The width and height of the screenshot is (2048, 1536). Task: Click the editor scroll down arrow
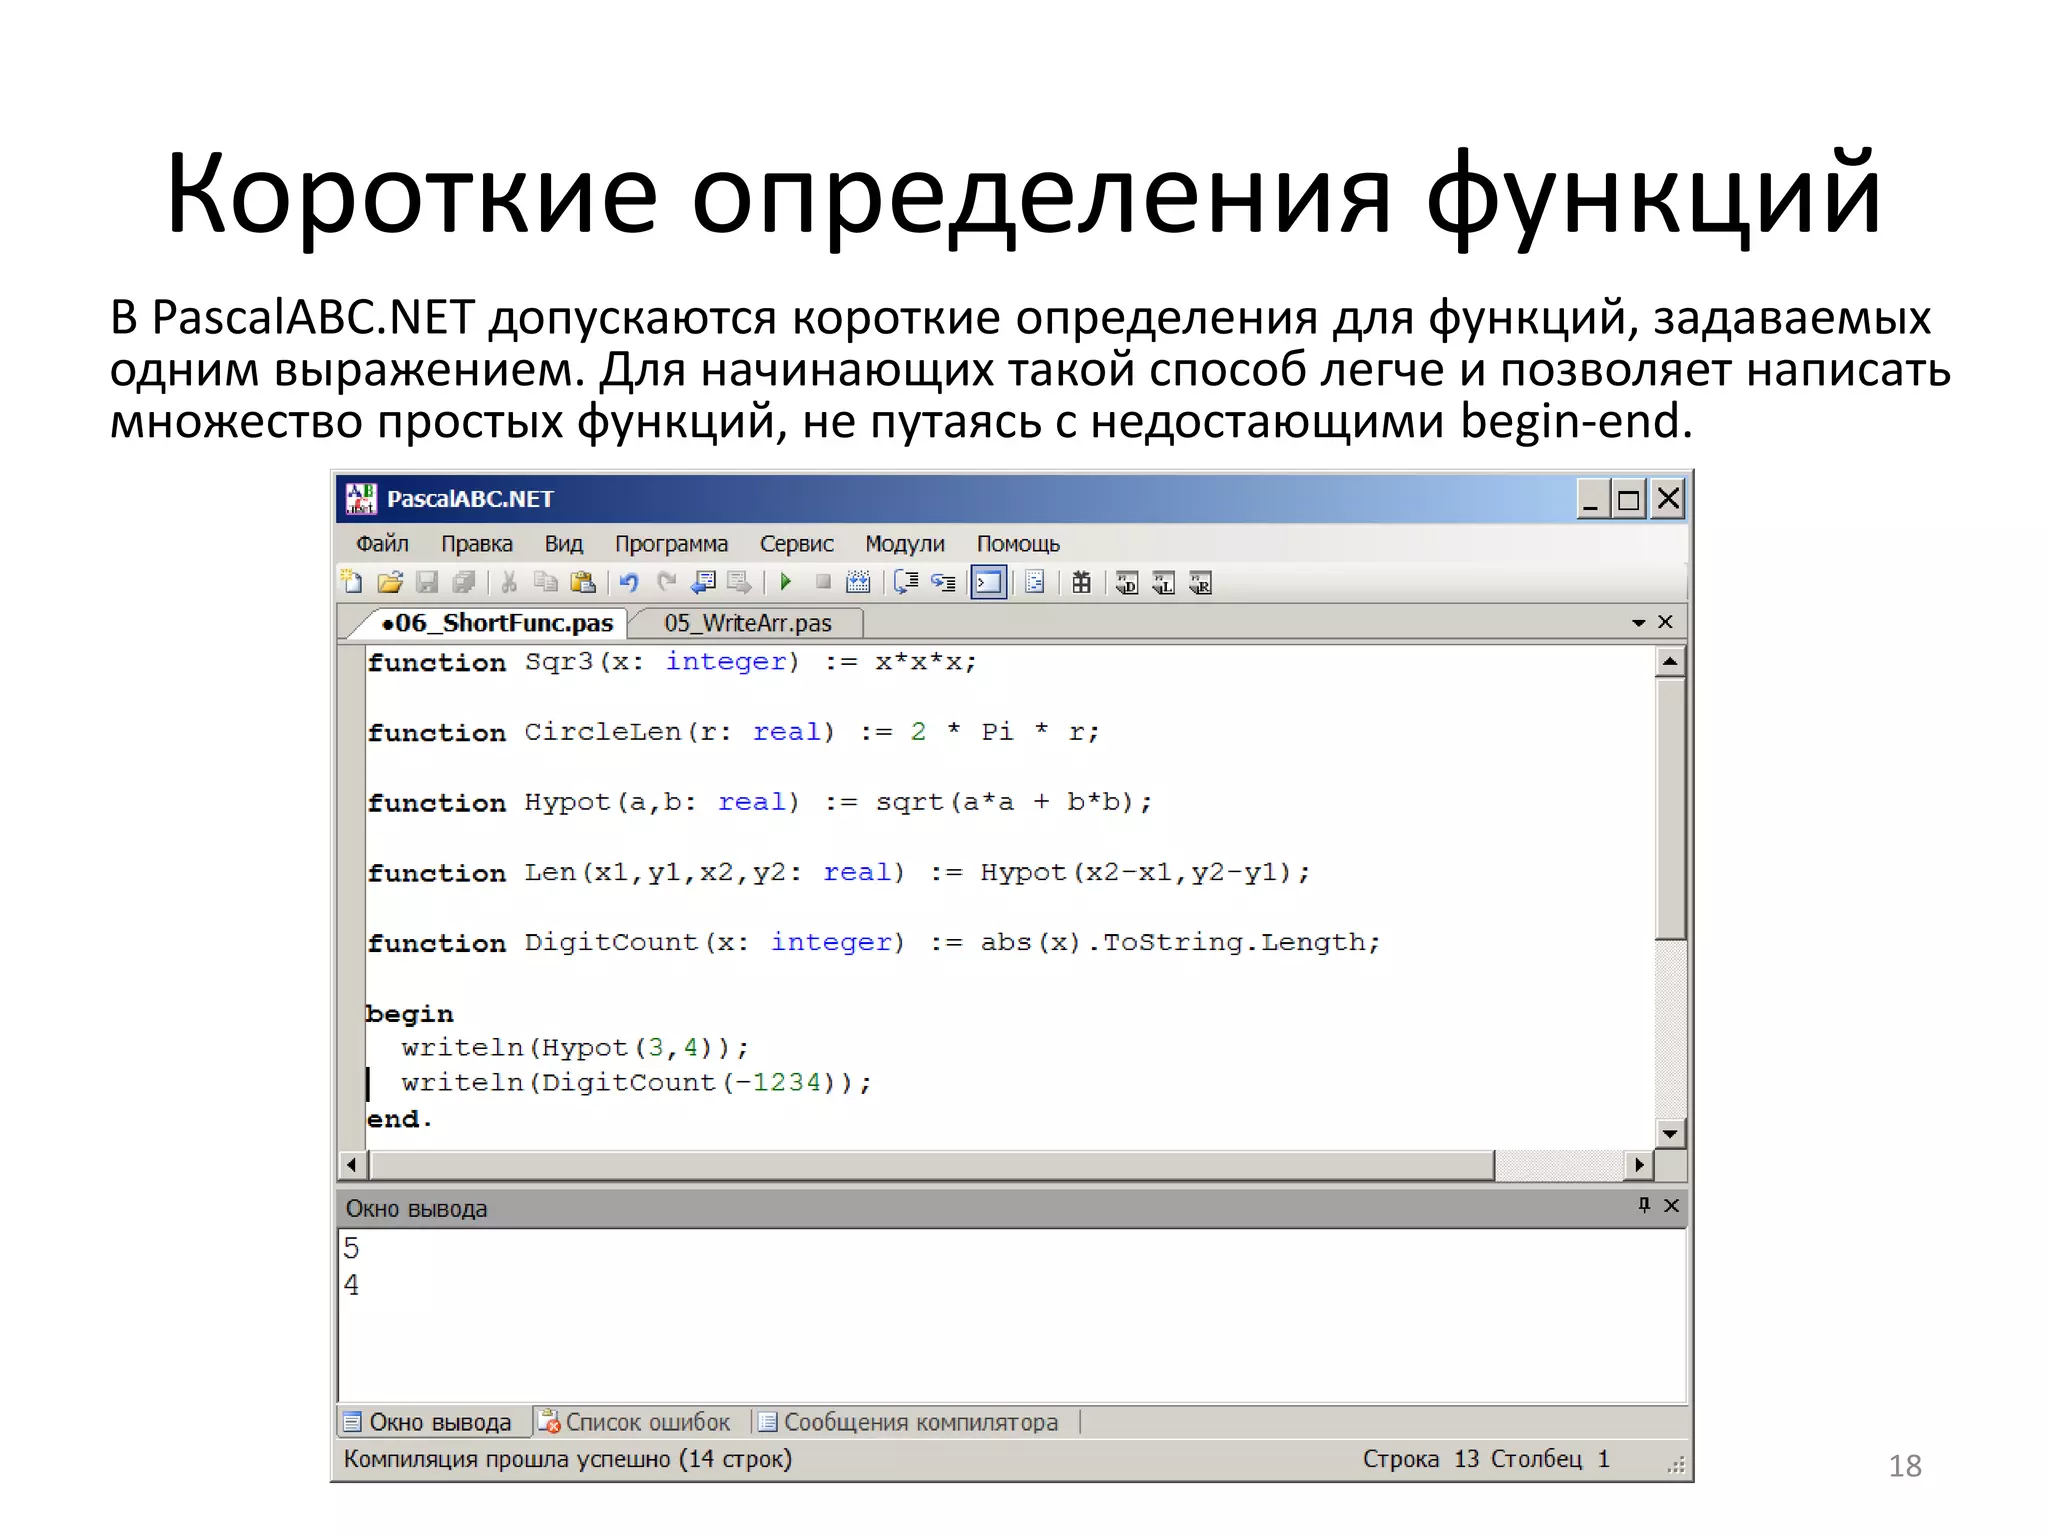point(1670,1133)
